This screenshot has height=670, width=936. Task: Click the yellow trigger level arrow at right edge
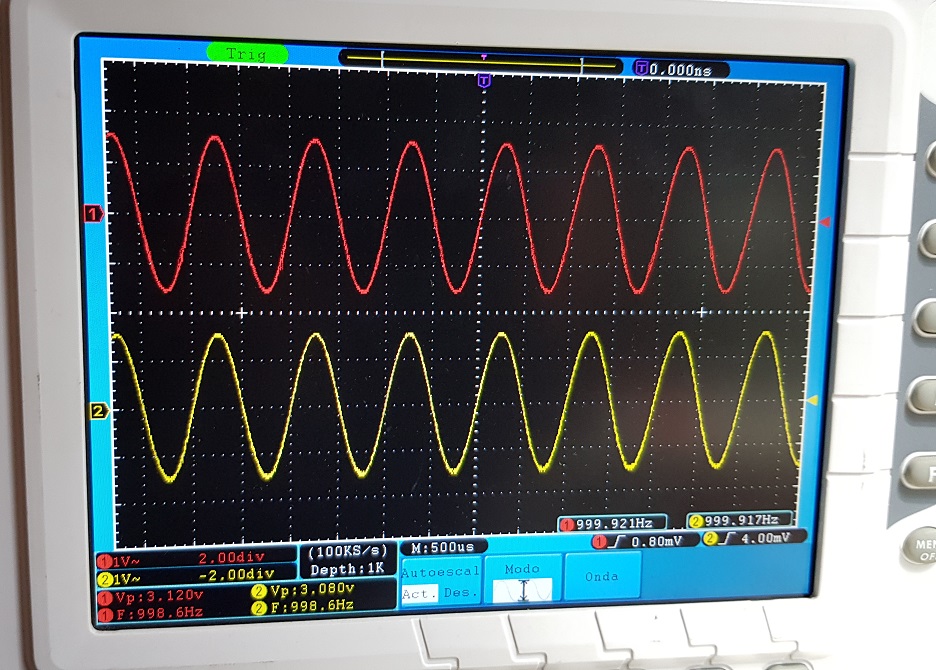click(x=812, y=400)
